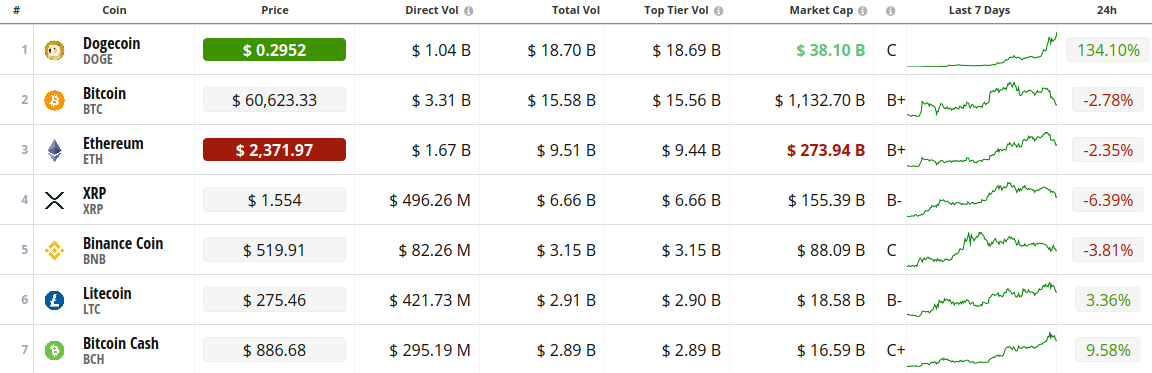Click the Bitcoin Cash green logo
The height and width of the screenshot is (373, 1152).
(55, 350)
